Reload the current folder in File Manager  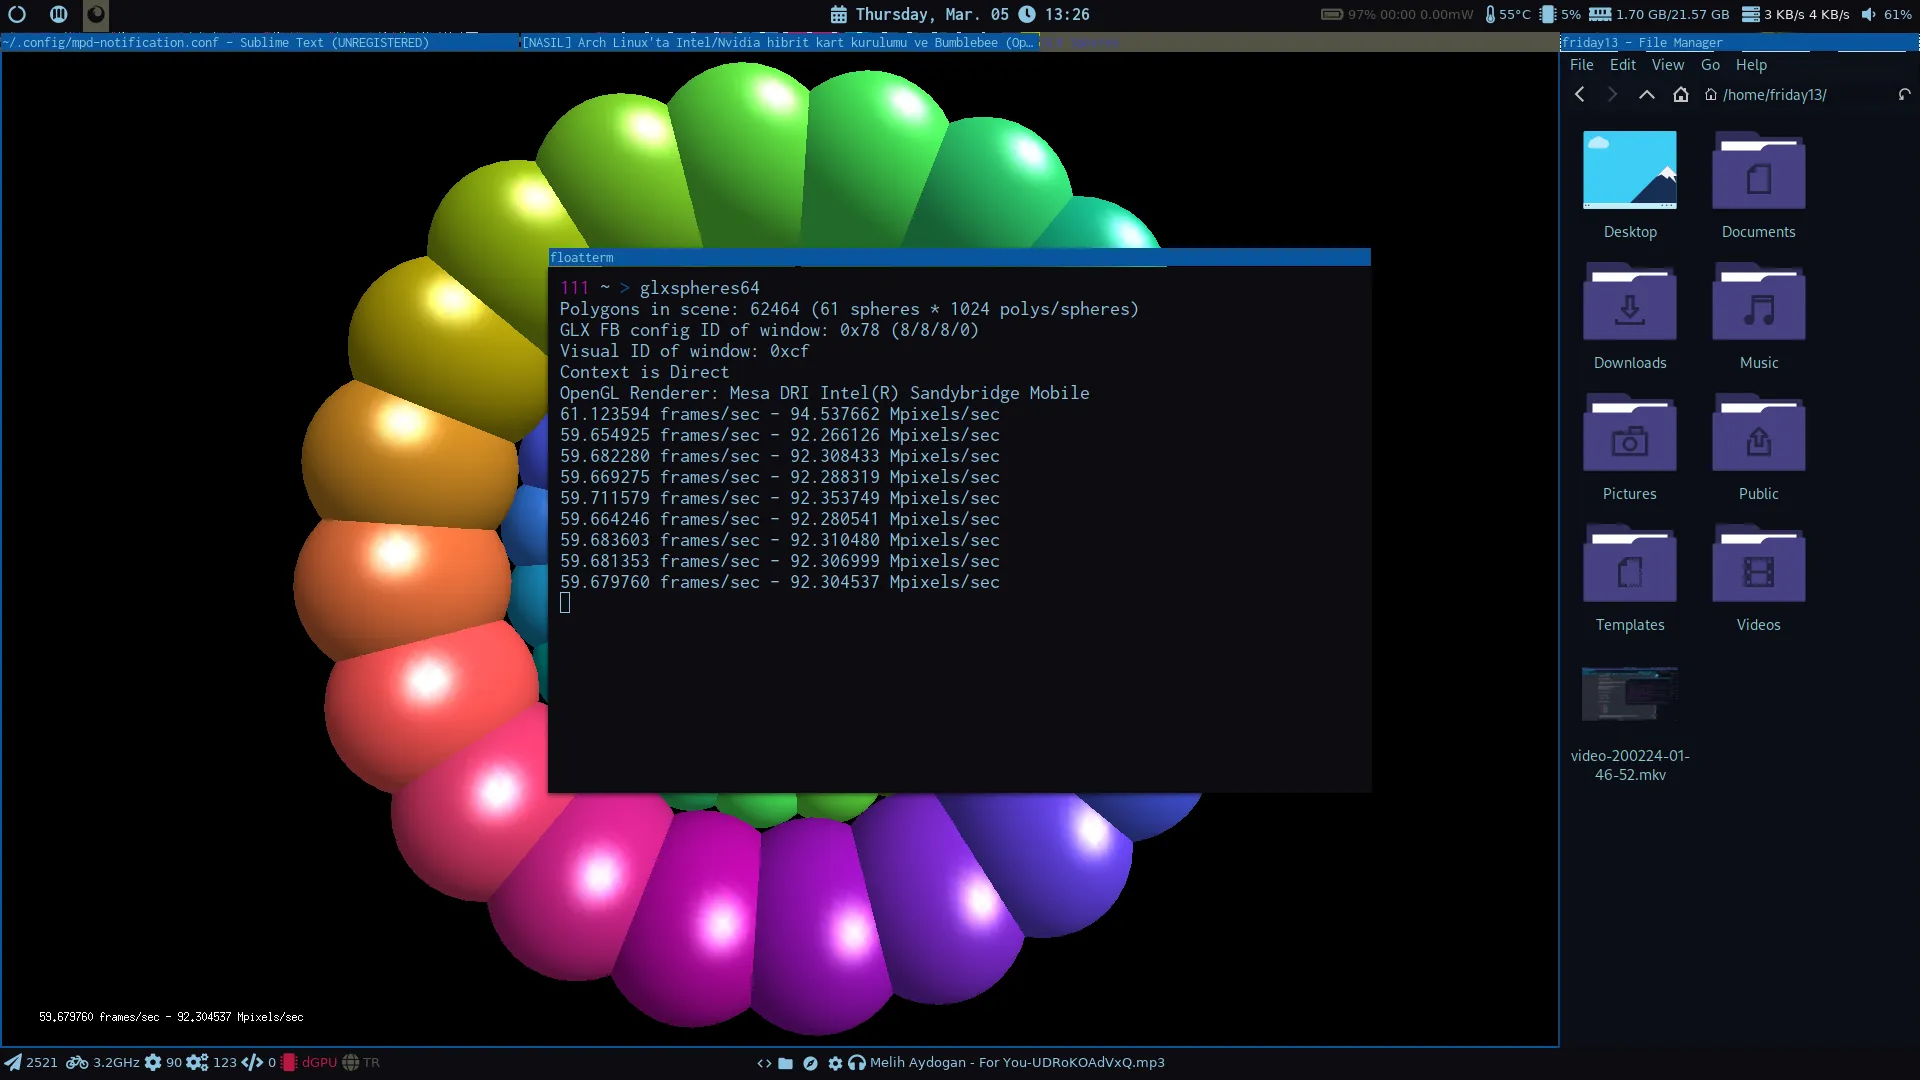pyautogui.click(x=1904, y=94)
